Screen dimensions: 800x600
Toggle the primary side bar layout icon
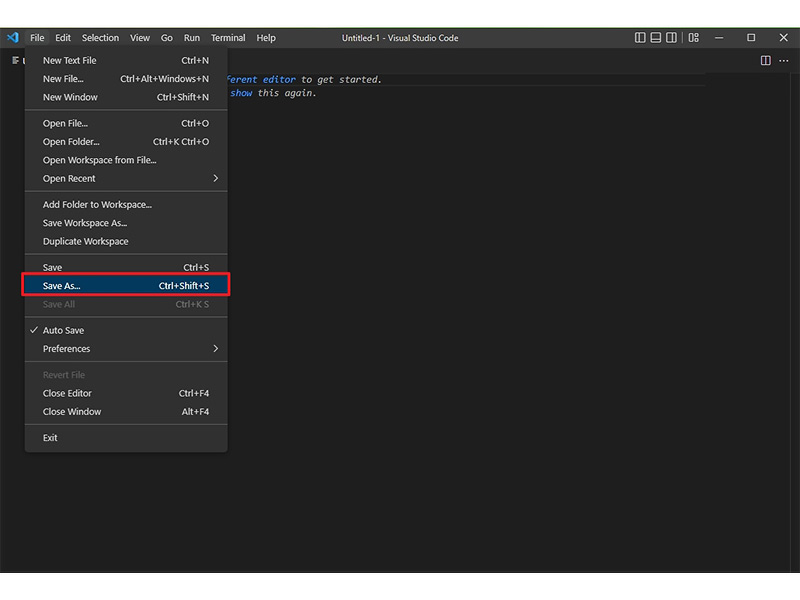pyautogui.click(x=640, y=37)
